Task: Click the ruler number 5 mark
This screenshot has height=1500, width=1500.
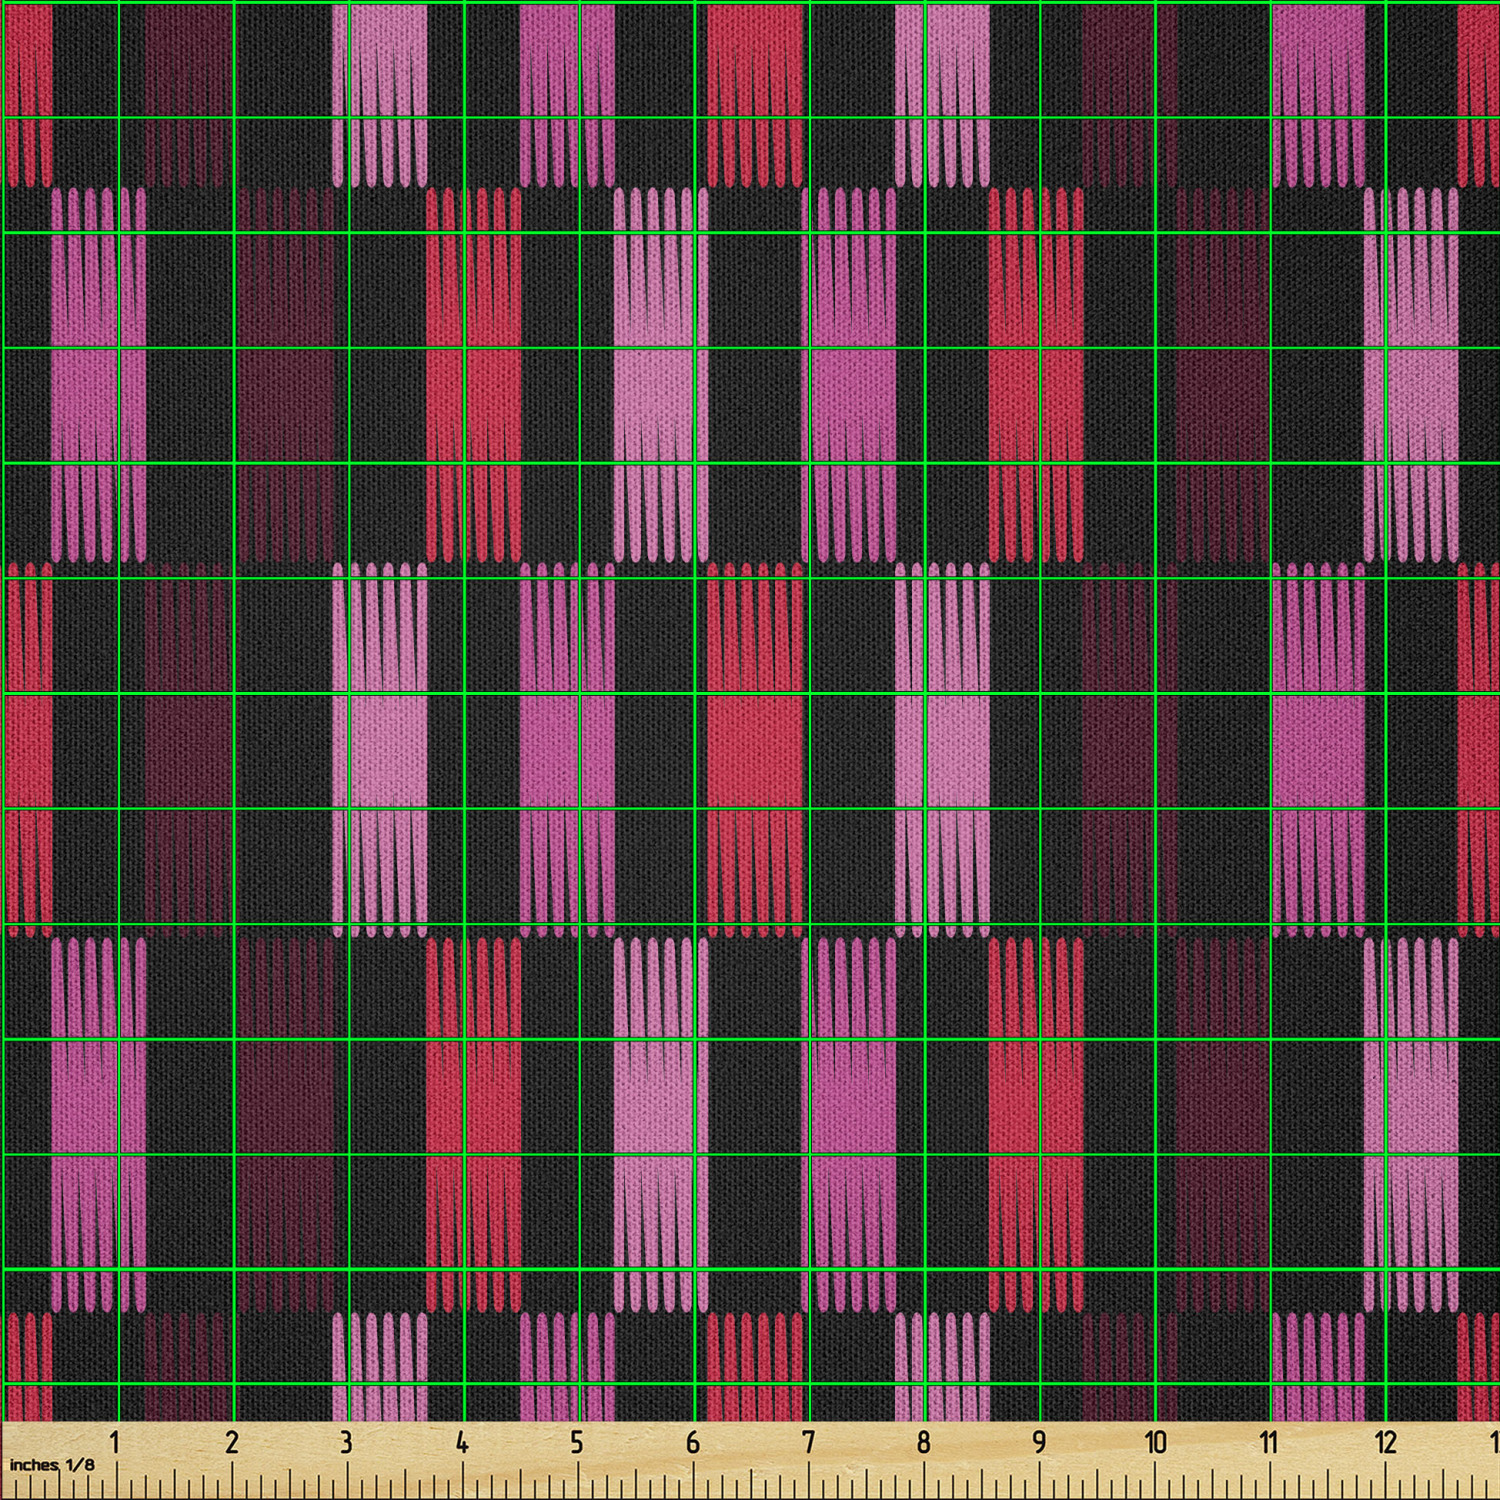Action: click(577, 1442)
